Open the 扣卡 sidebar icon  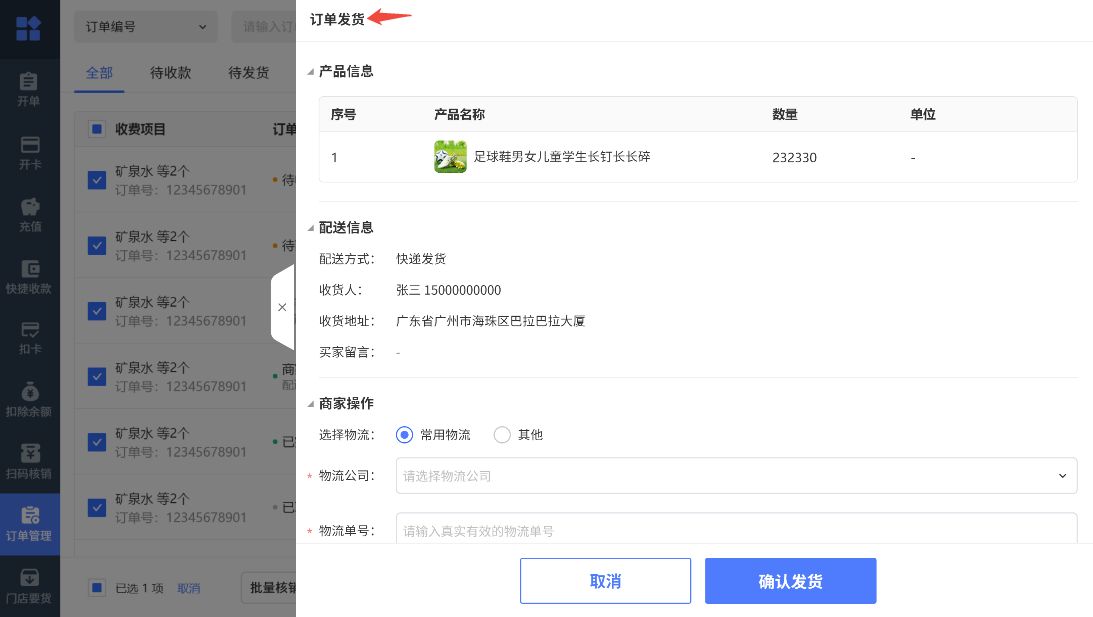tap(29, 338)
